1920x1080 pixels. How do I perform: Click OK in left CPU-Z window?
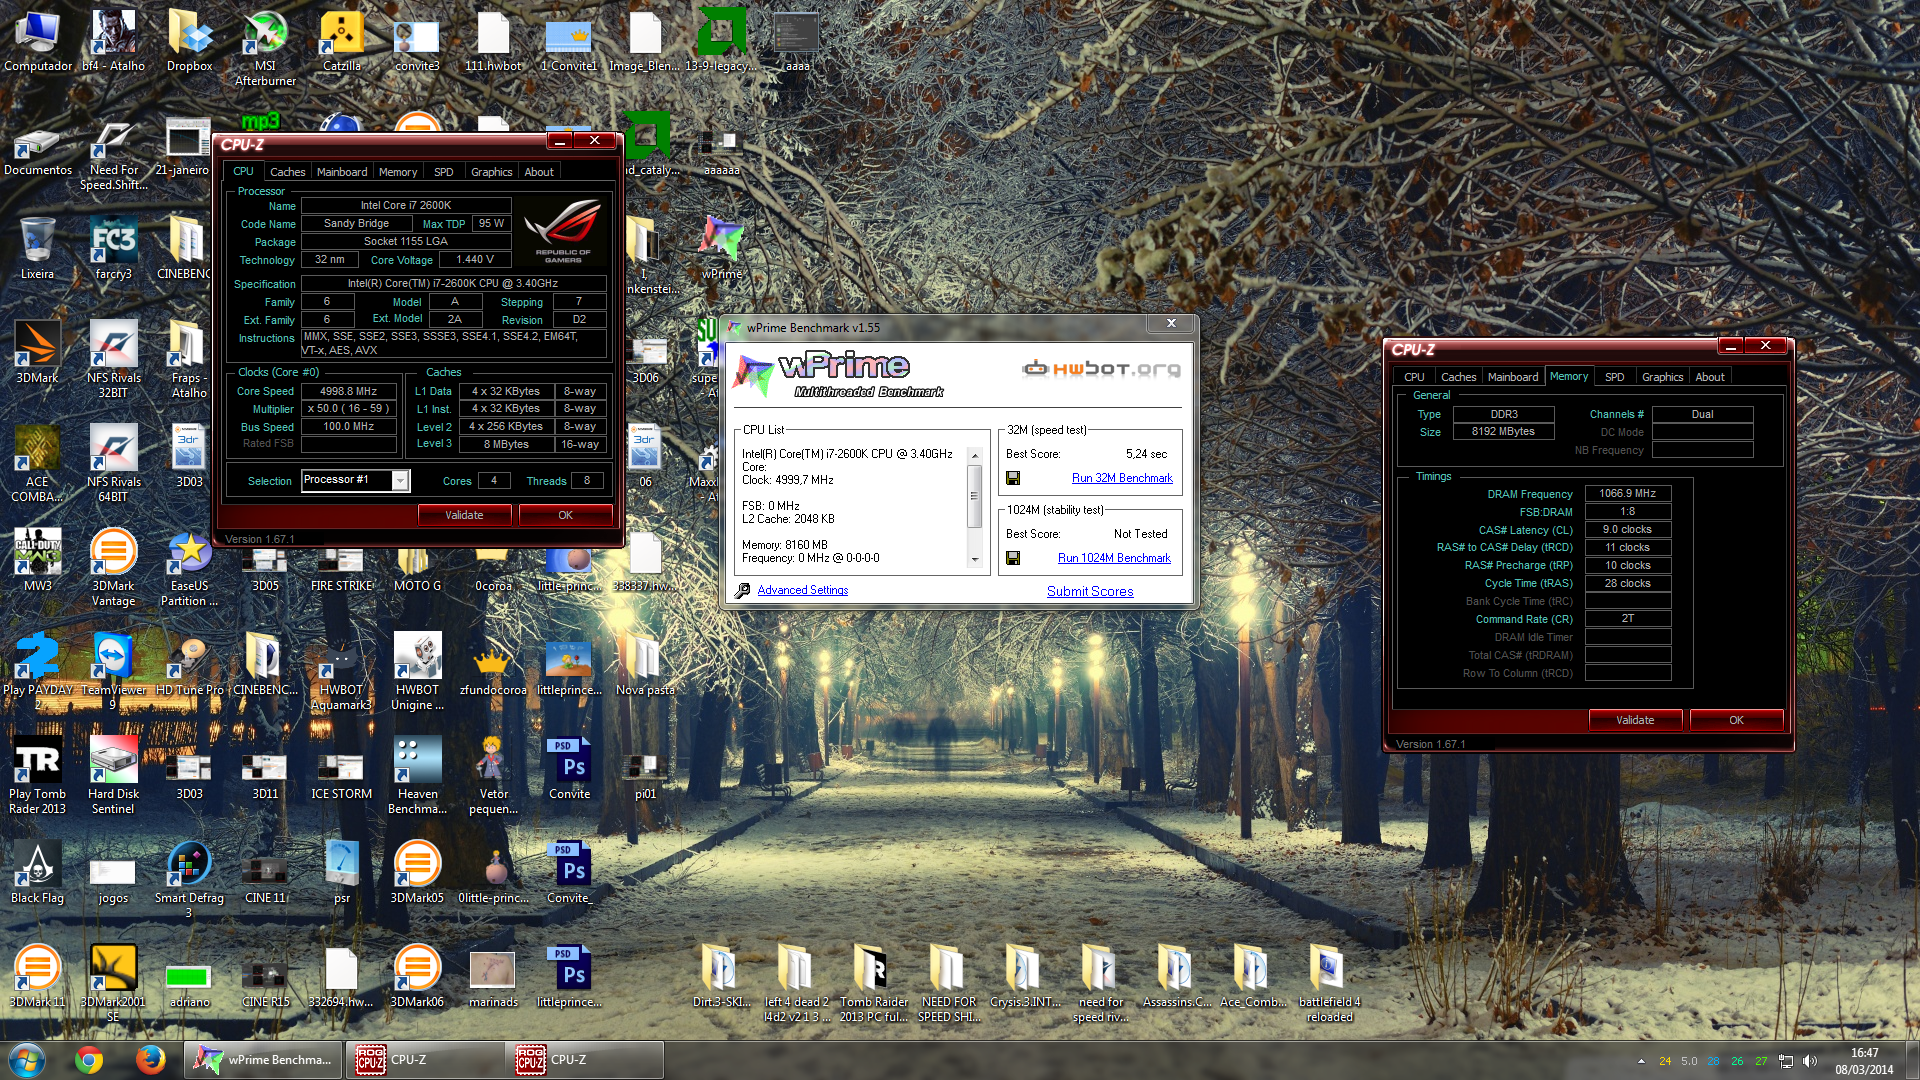click(565, 515)
